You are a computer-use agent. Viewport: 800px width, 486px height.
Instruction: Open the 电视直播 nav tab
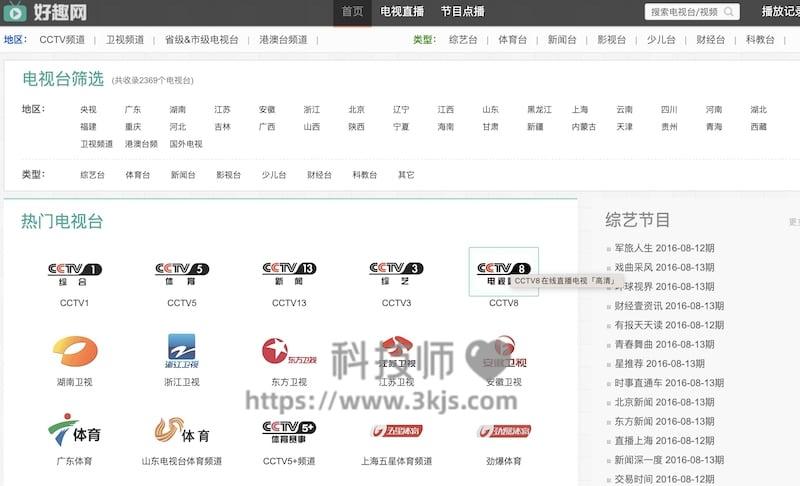tap(402, 12)
